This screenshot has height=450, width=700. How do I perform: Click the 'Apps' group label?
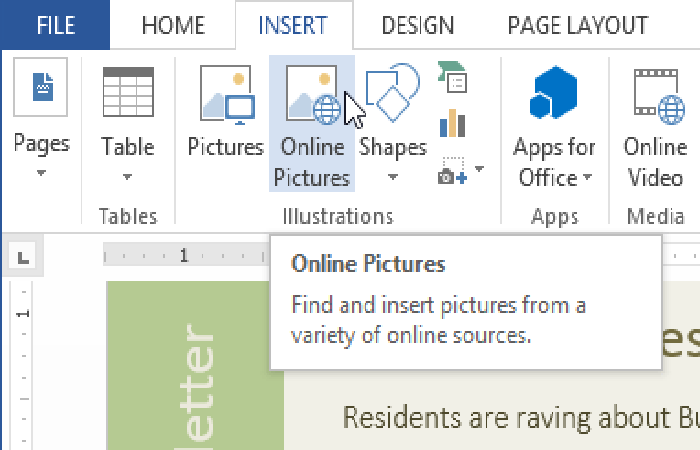pyautogui.click(x=554, y=217)
